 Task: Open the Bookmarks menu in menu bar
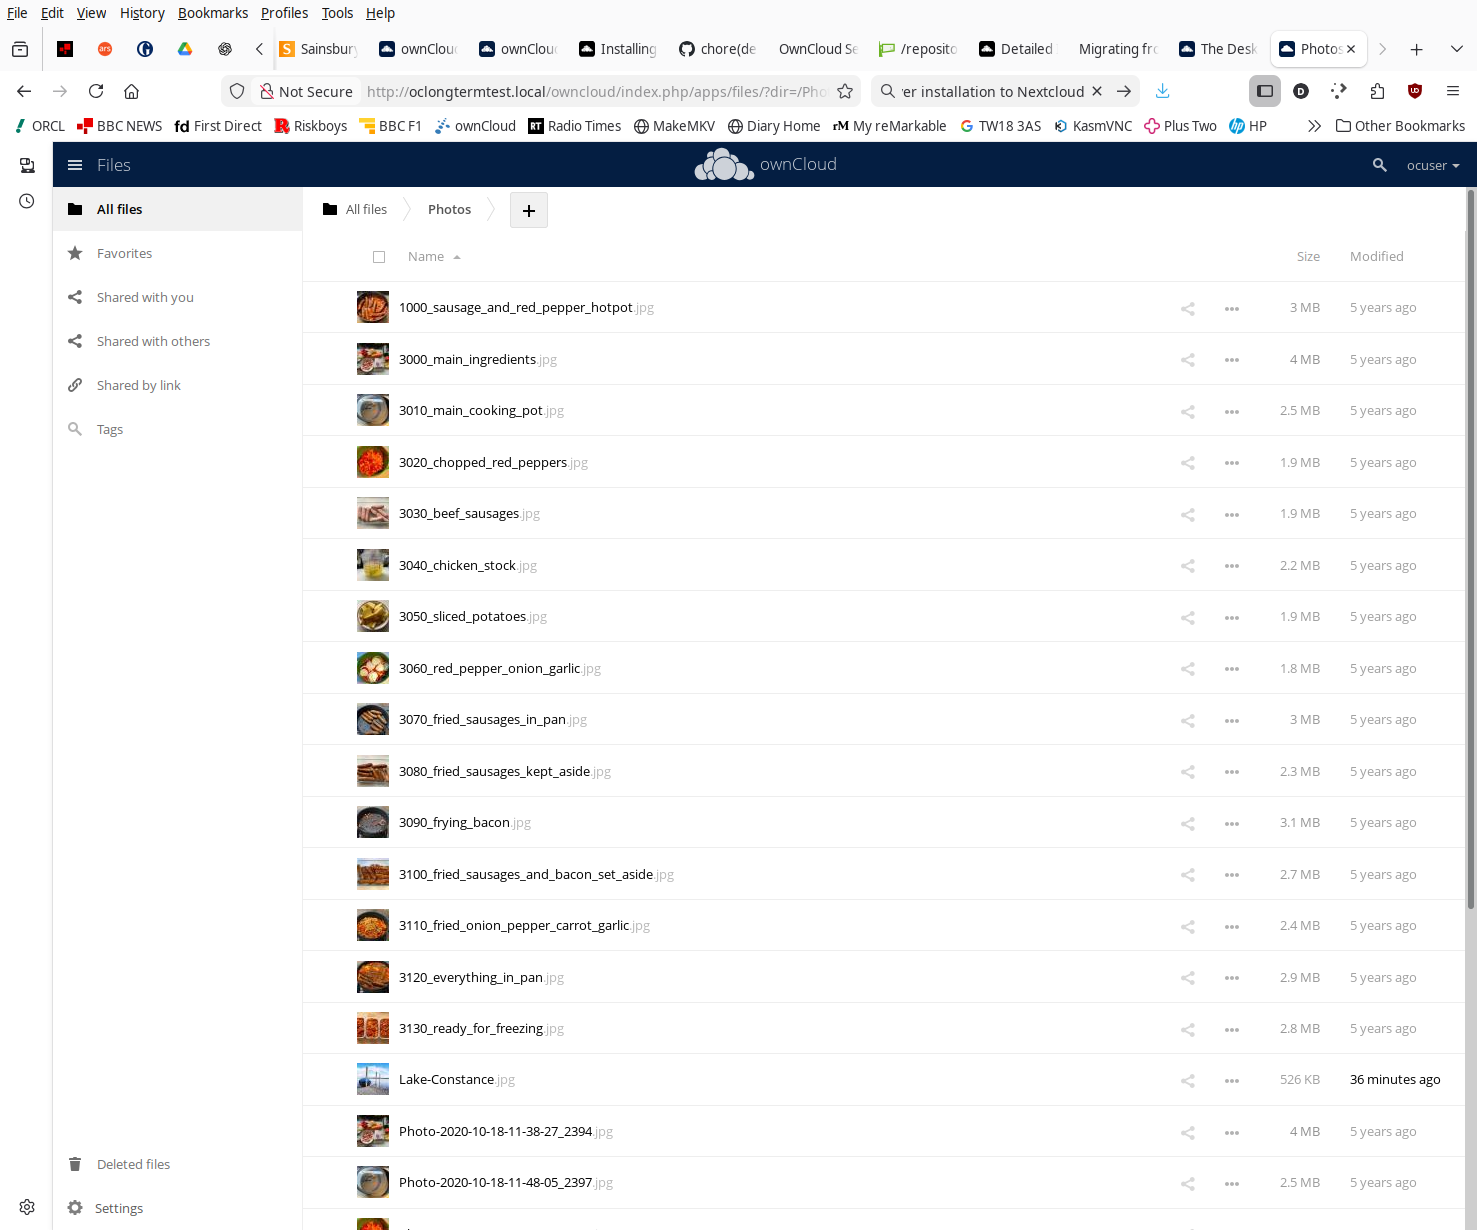[x=212, y=13]
